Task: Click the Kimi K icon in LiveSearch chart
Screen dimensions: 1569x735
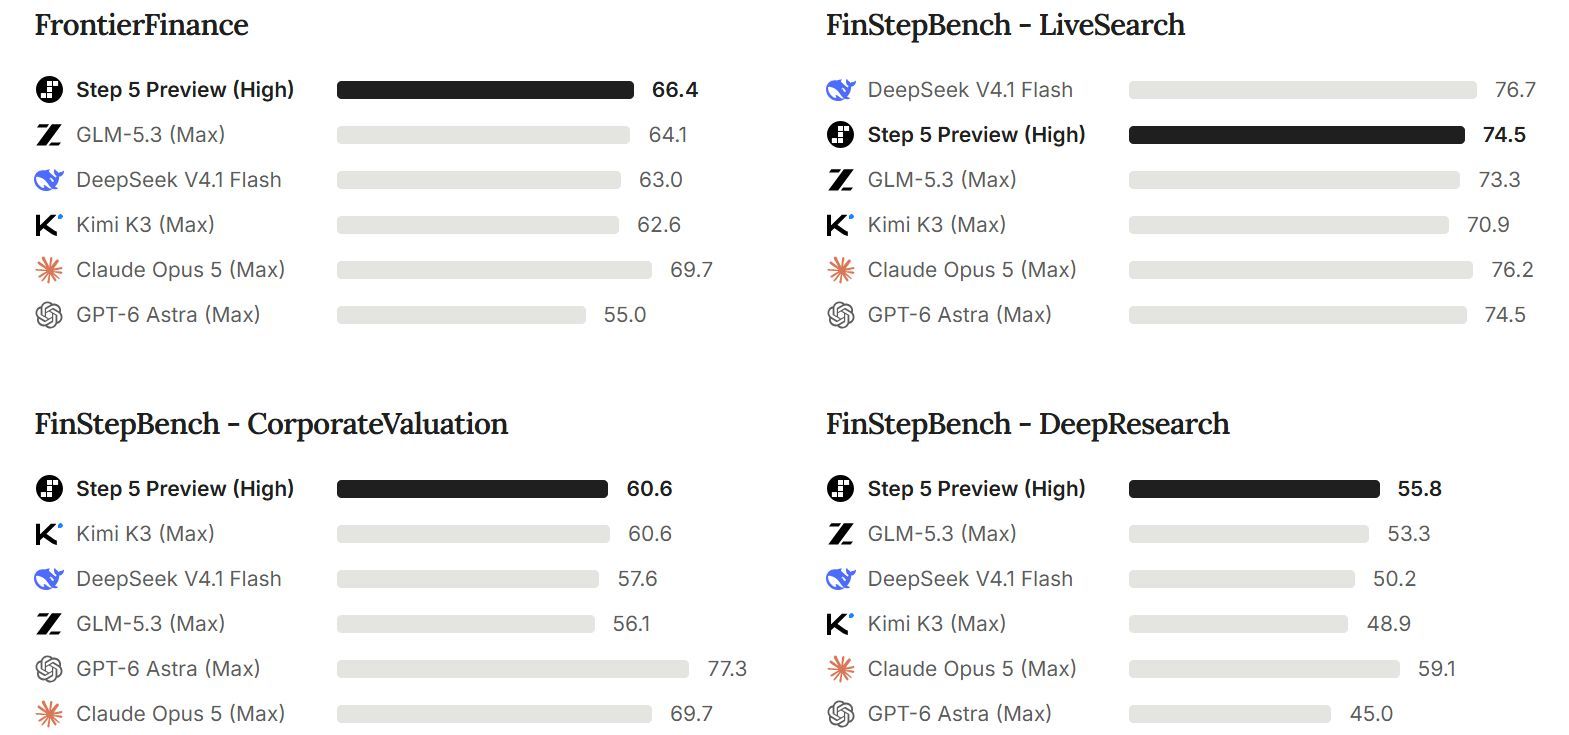Action: pyautogui.click(x=840, y=225)
